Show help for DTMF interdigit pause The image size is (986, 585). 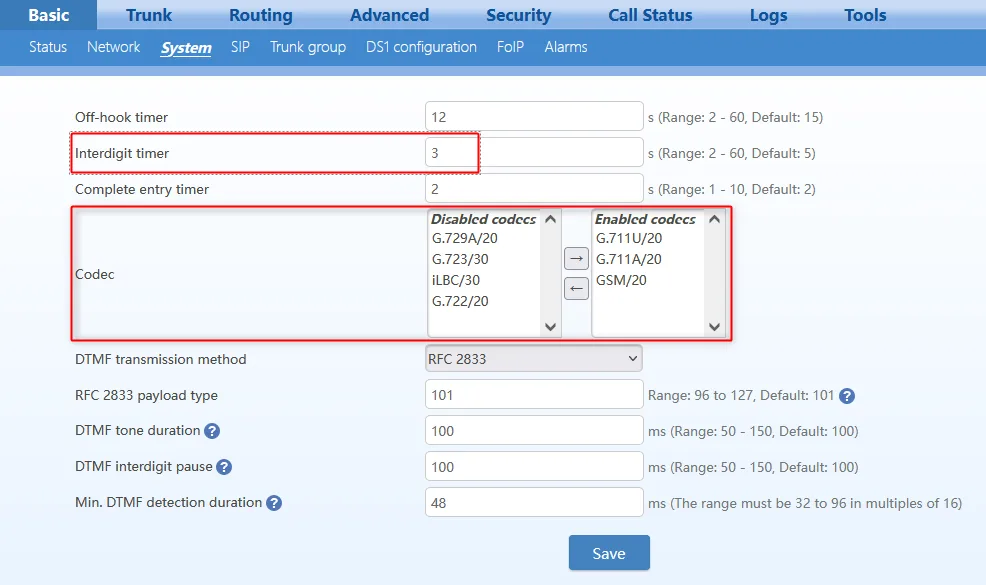click(x=224, y=467)
